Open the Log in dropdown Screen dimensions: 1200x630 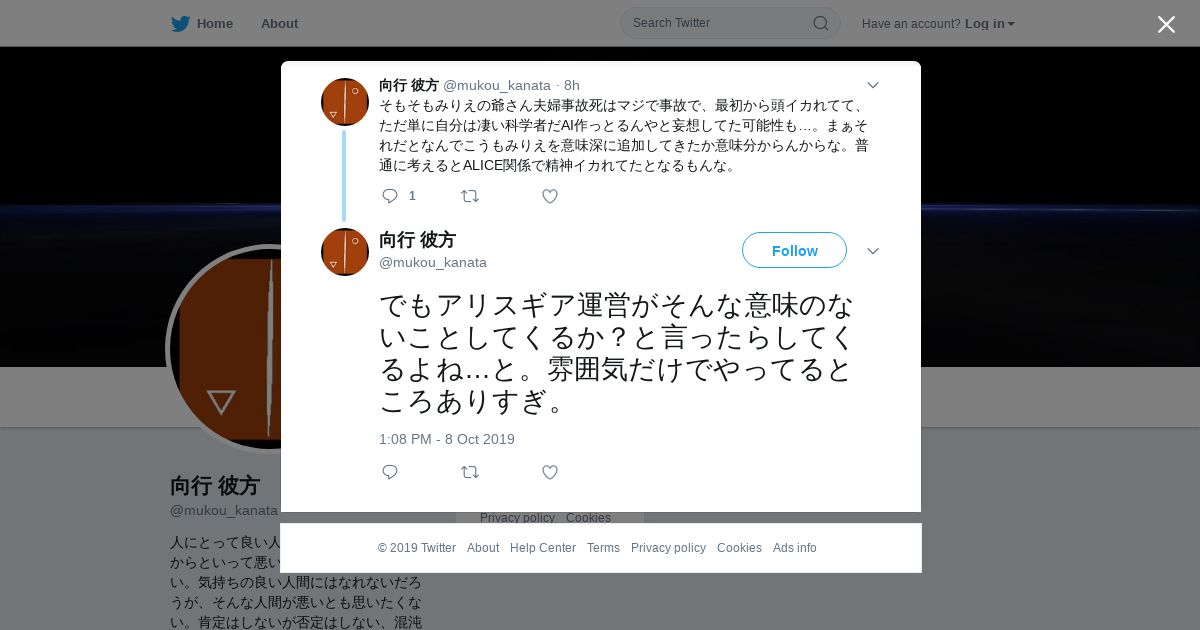(x=990, y=24)
